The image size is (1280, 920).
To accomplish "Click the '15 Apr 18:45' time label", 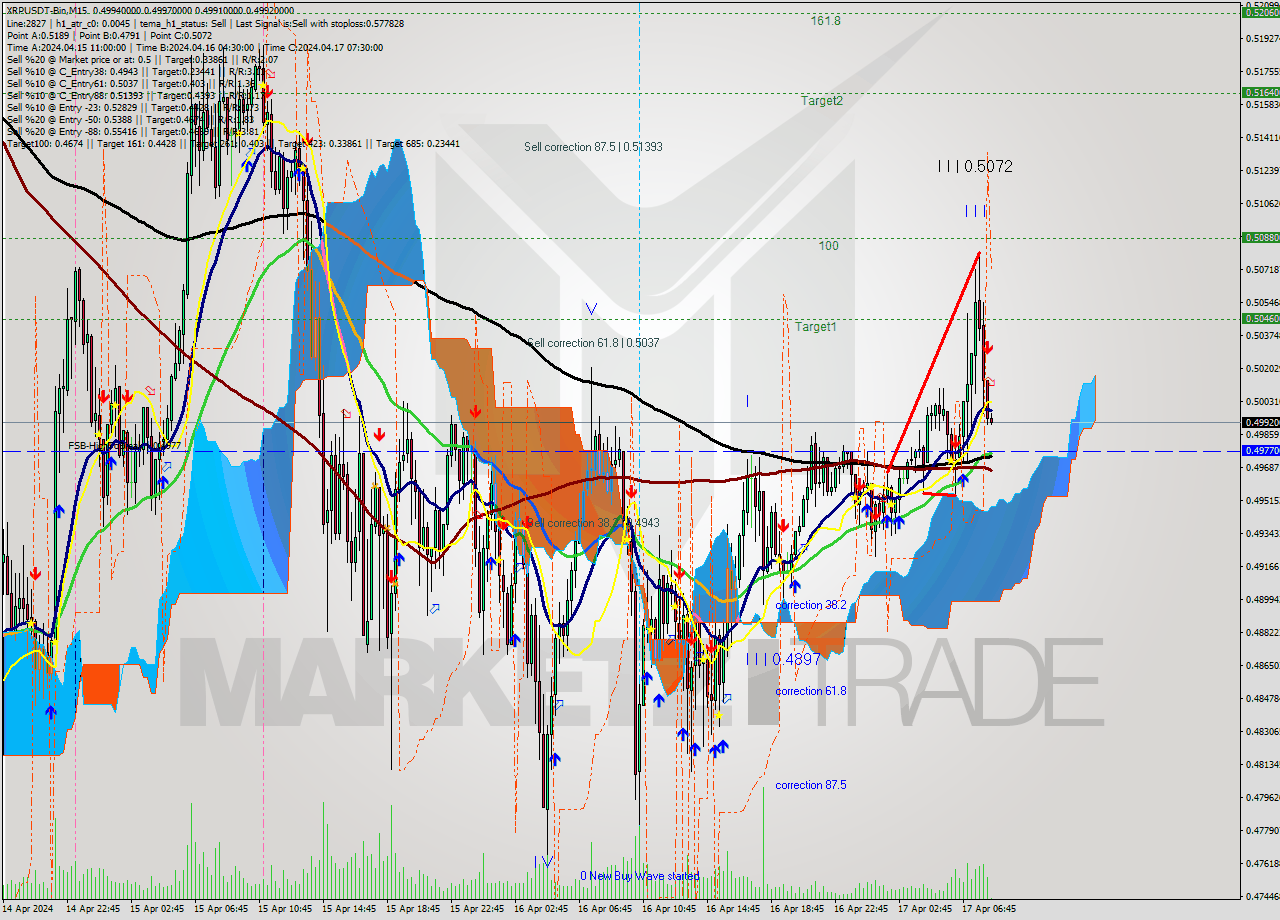I will click(x=413, y=909).
